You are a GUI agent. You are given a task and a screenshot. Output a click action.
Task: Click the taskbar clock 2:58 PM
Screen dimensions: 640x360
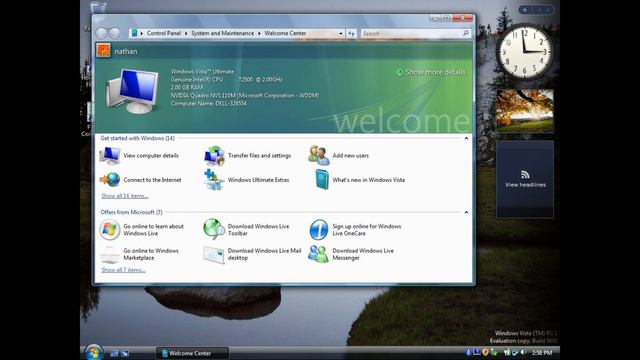542,353
